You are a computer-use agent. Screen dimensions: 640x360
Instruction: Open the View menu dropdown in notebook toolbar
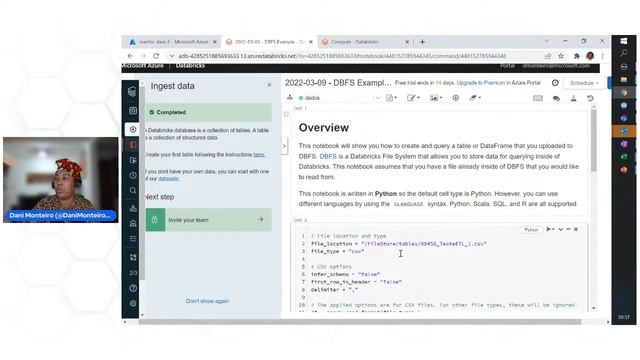coord(436,98)
